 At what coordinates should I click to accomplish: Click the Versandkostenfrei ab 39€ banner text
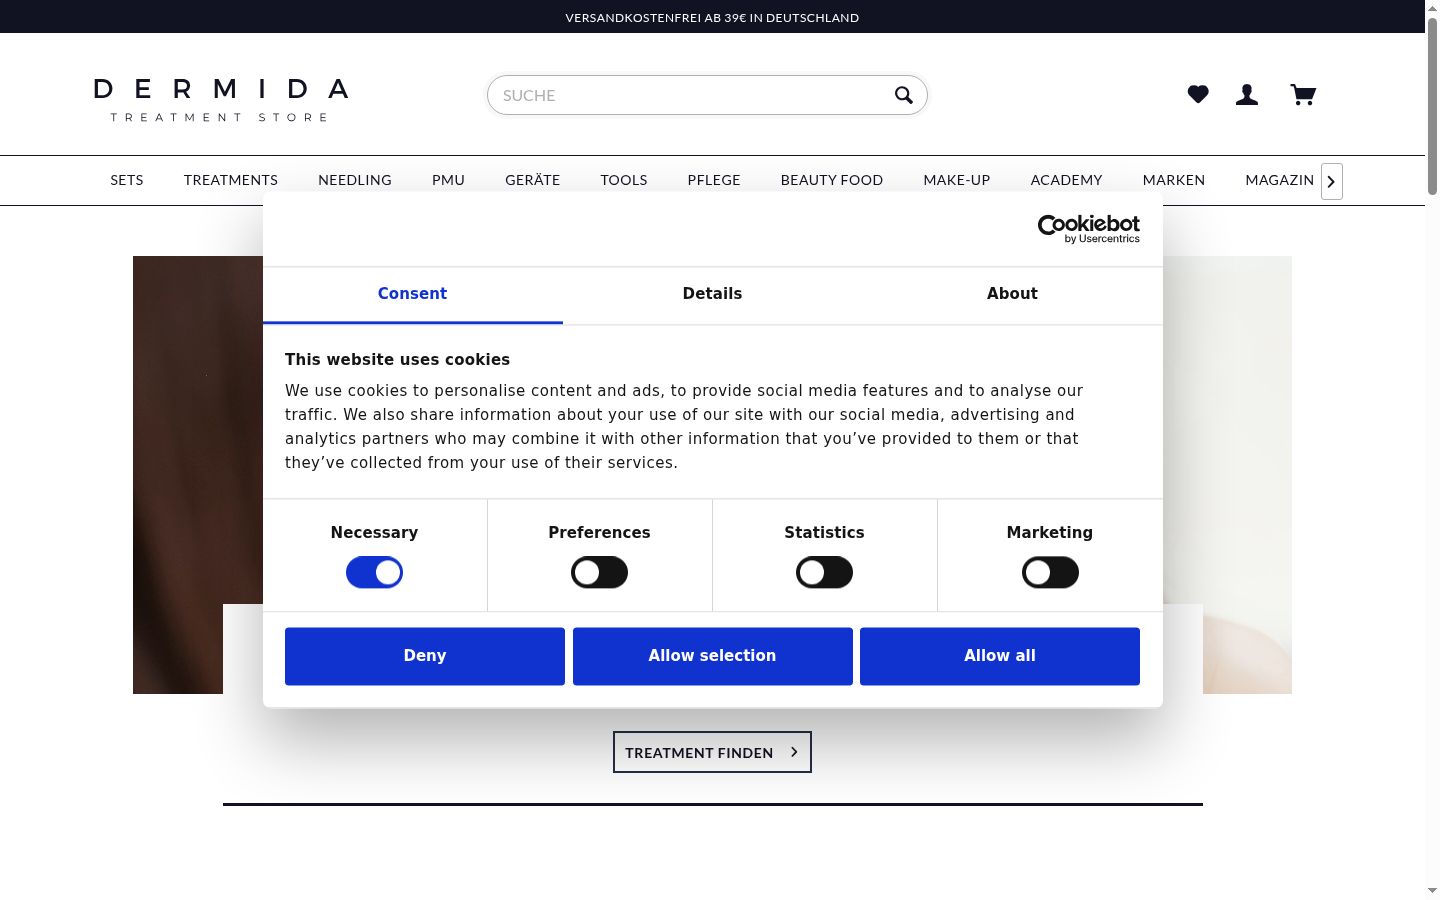[x=712, y=17]
